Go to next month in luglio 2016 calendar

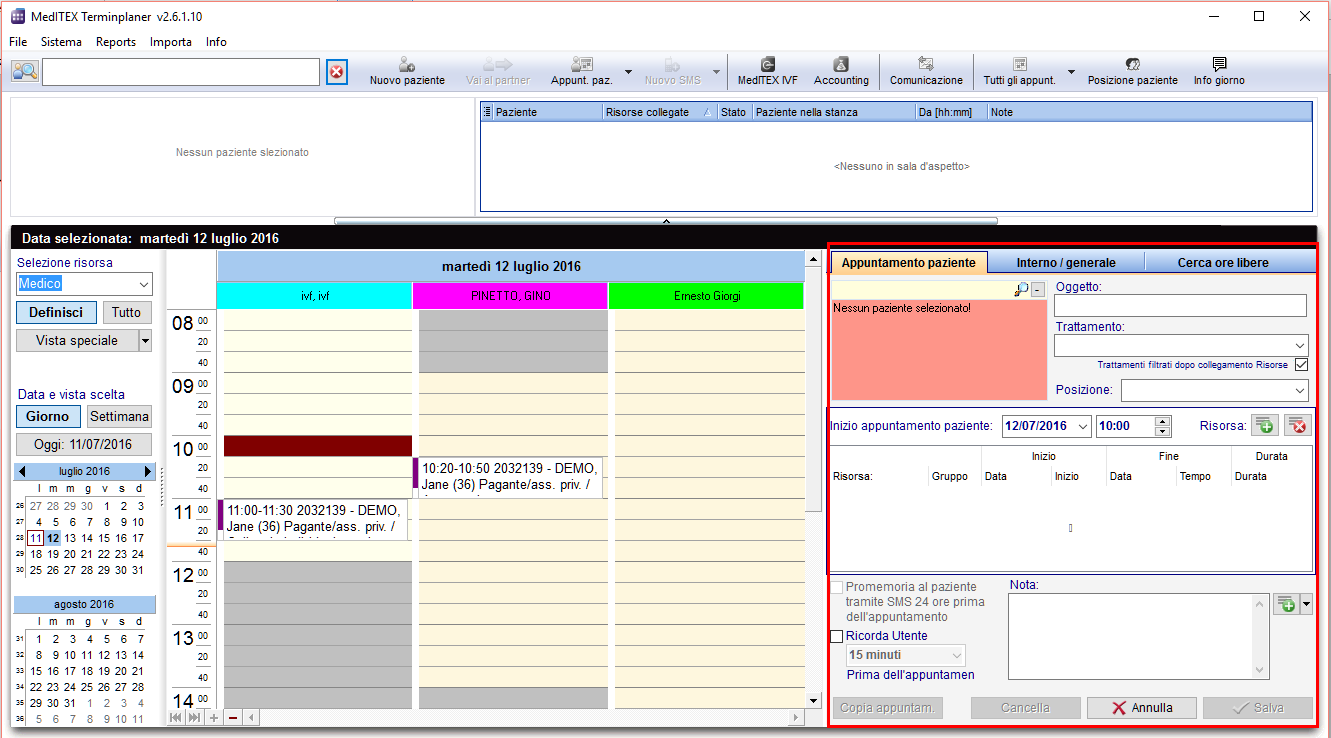(x=148, y=471)
